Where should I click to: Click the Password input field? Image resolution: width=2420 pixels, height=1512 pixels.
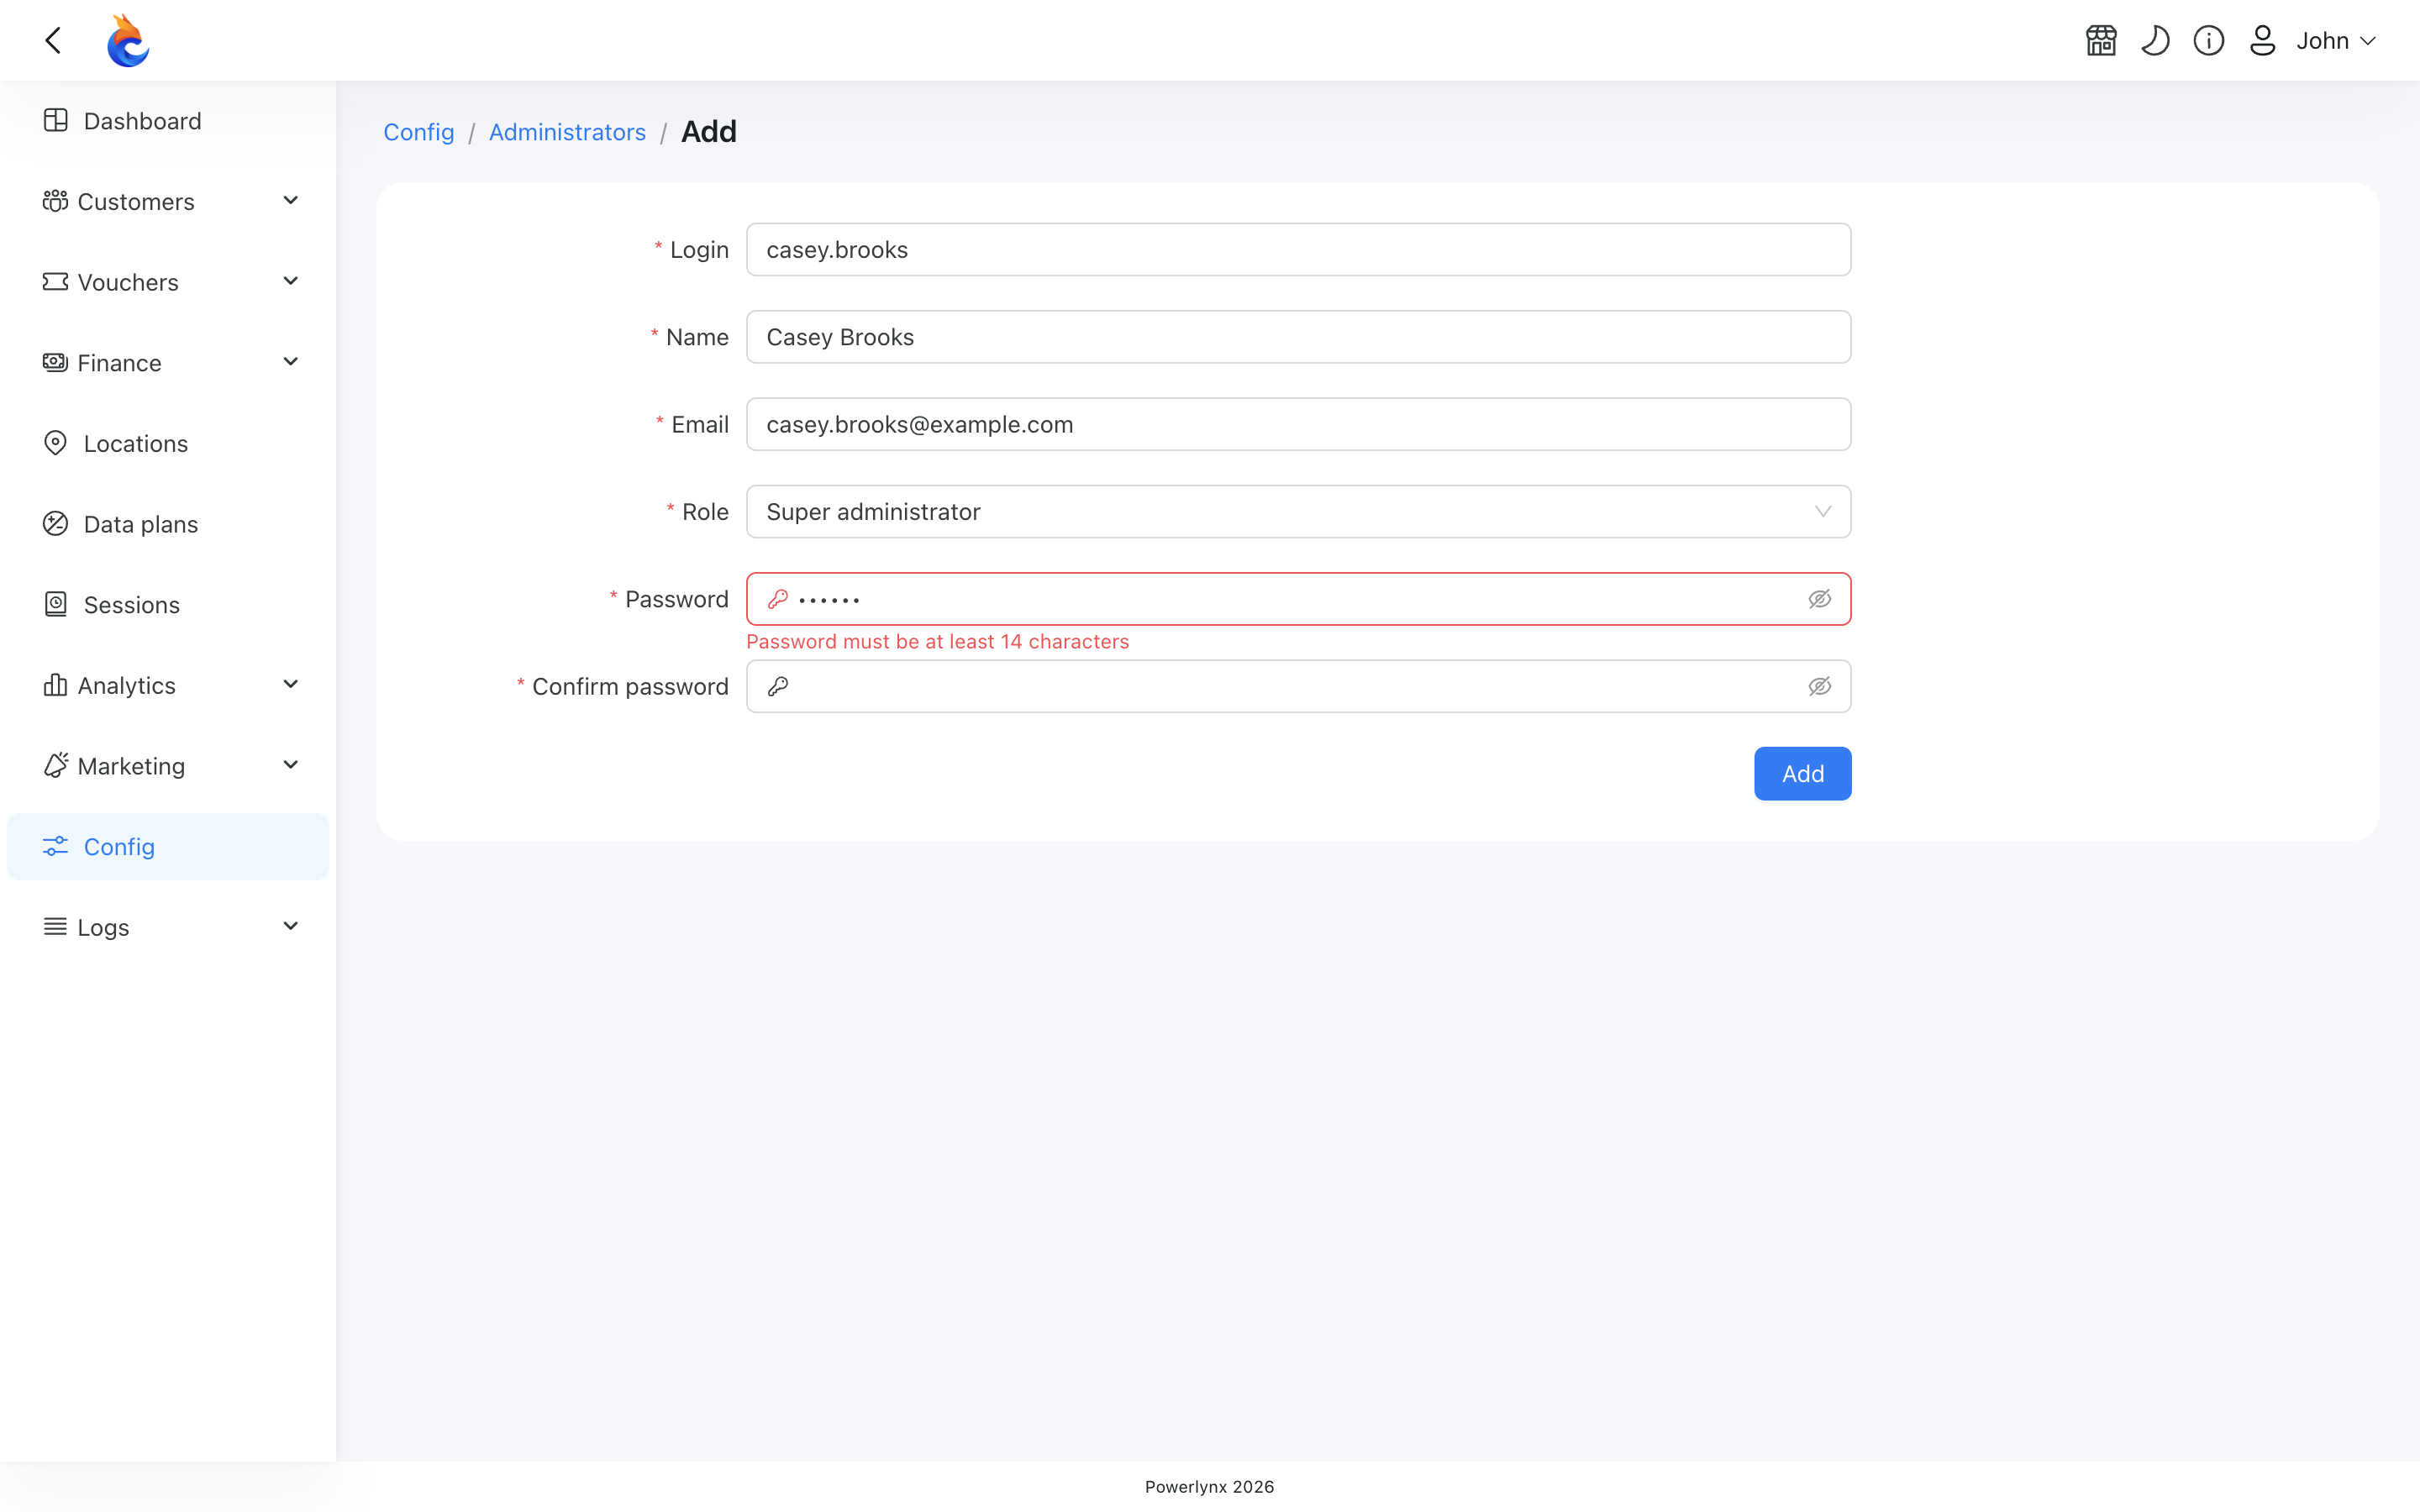(1298, 599)
